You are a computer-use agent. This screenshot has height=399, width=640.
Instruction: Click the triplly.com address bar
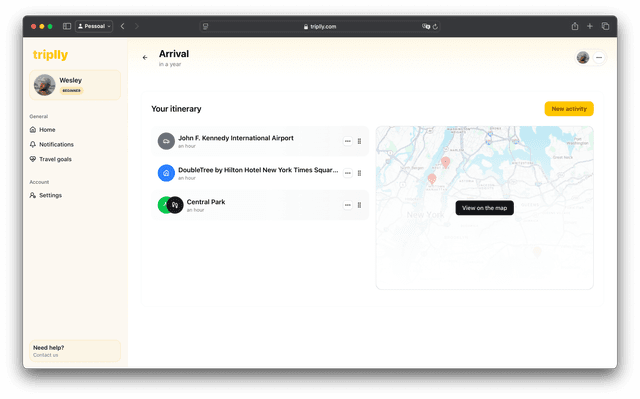click(x=320, y=27)
